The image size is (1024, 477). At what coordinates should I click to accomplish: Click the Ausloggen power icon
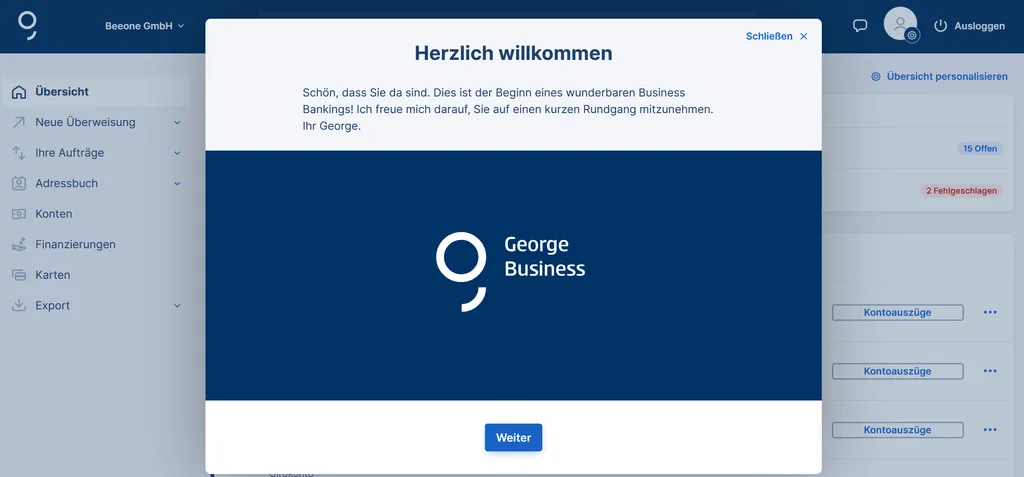(940, 26)
